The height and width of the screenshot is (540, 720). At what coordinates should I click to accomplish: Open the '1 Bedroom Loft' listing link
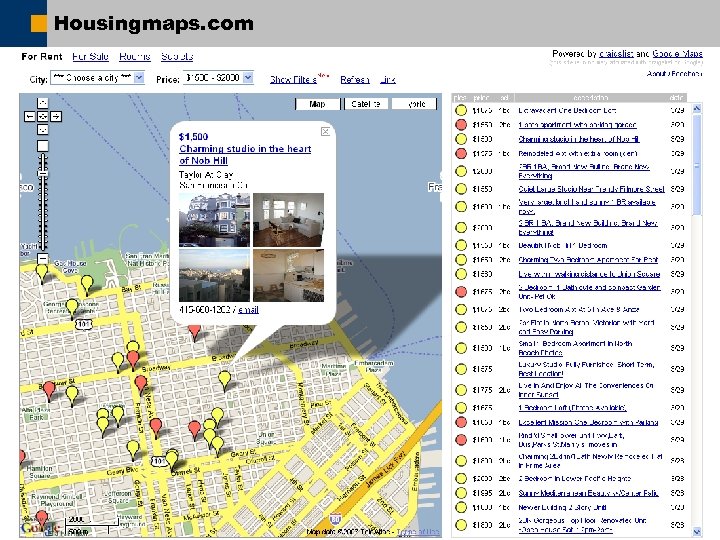click(x=573, y=408)
